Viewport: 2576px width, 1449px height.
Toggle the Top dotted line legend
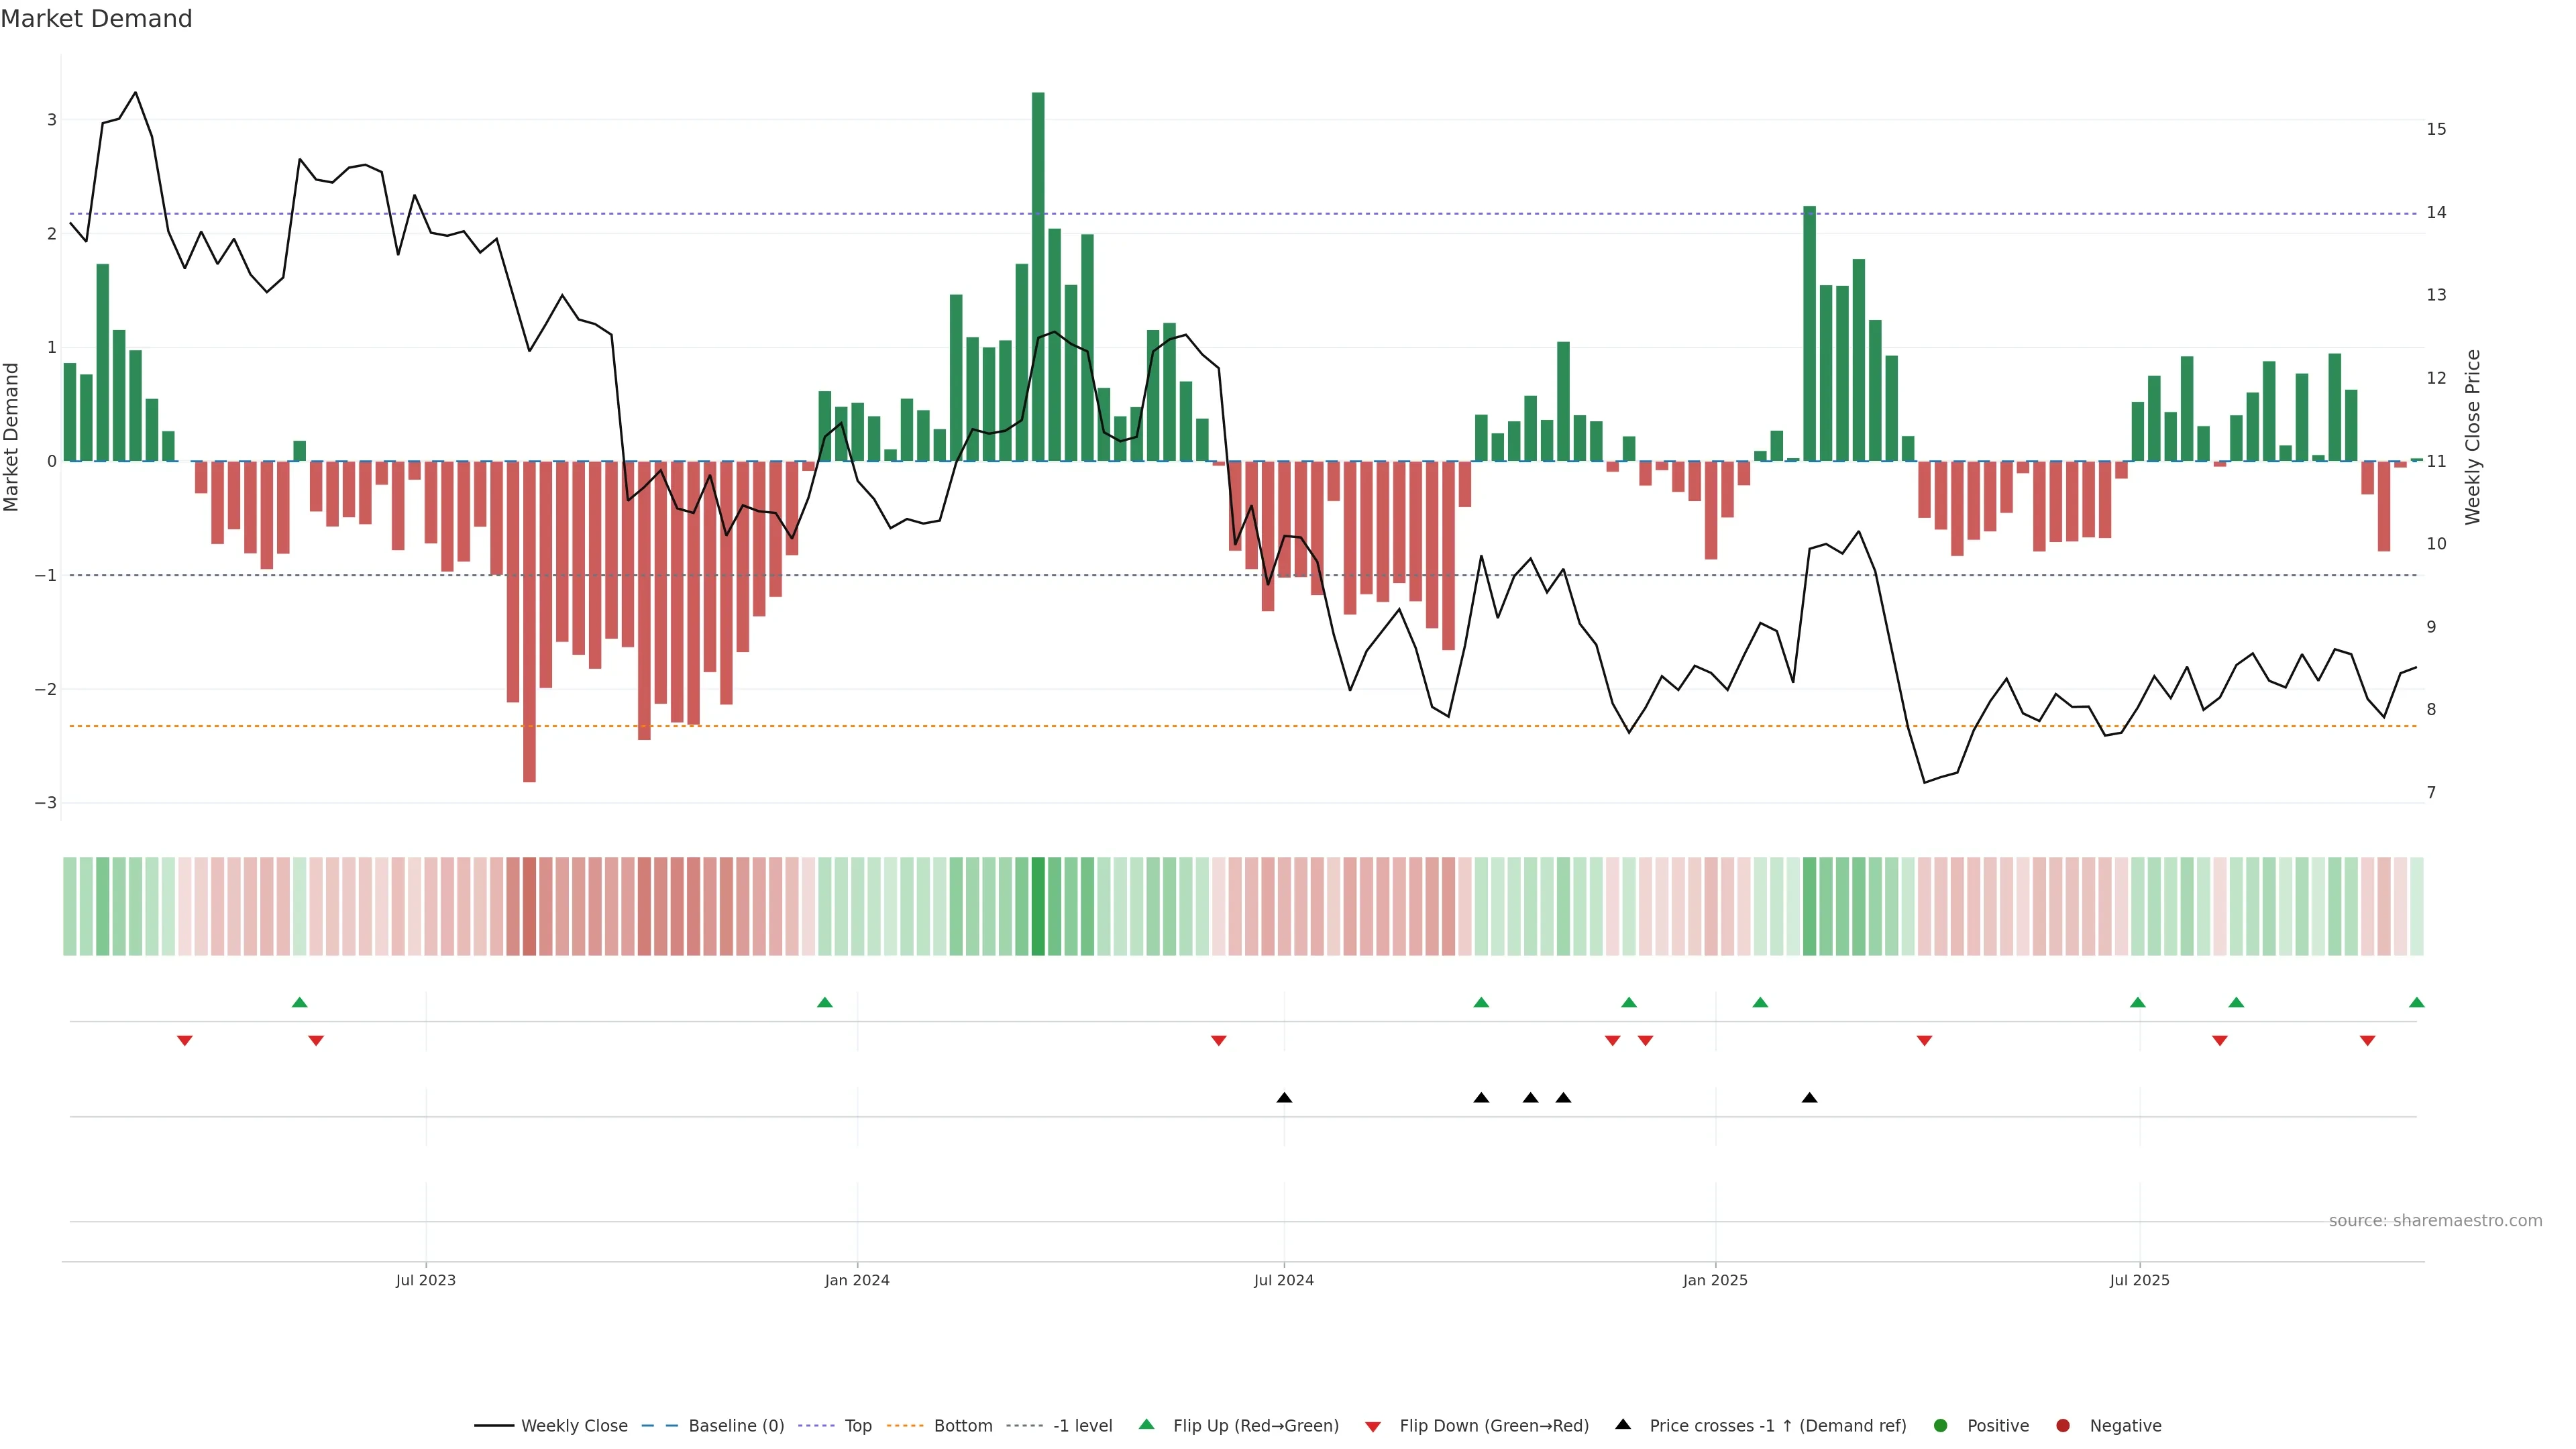point(857,1426)
